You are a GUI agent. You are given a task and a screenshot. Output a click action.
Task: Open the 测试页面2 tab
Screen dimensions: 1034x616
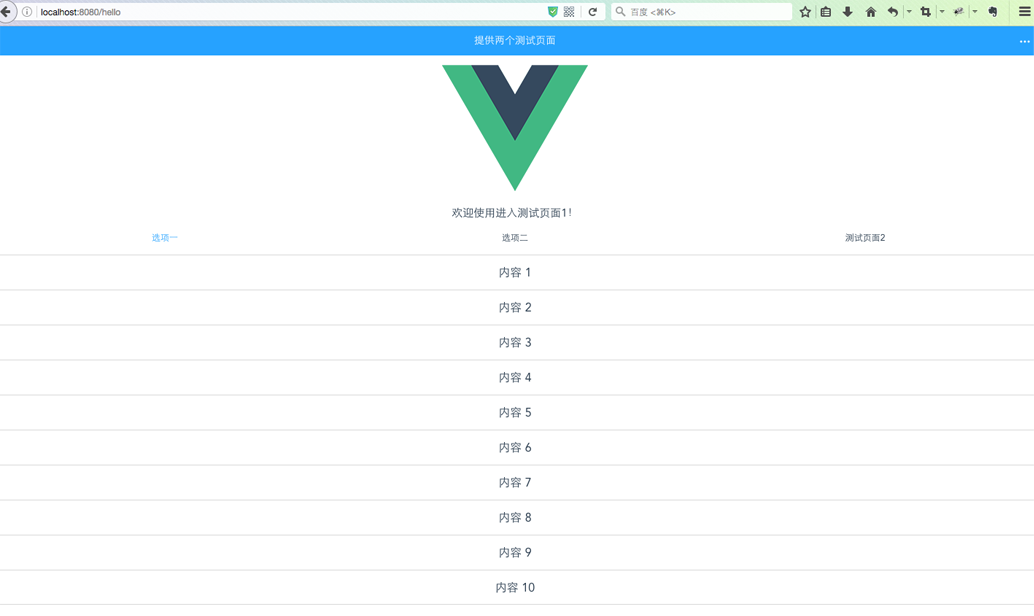(865, 237)
